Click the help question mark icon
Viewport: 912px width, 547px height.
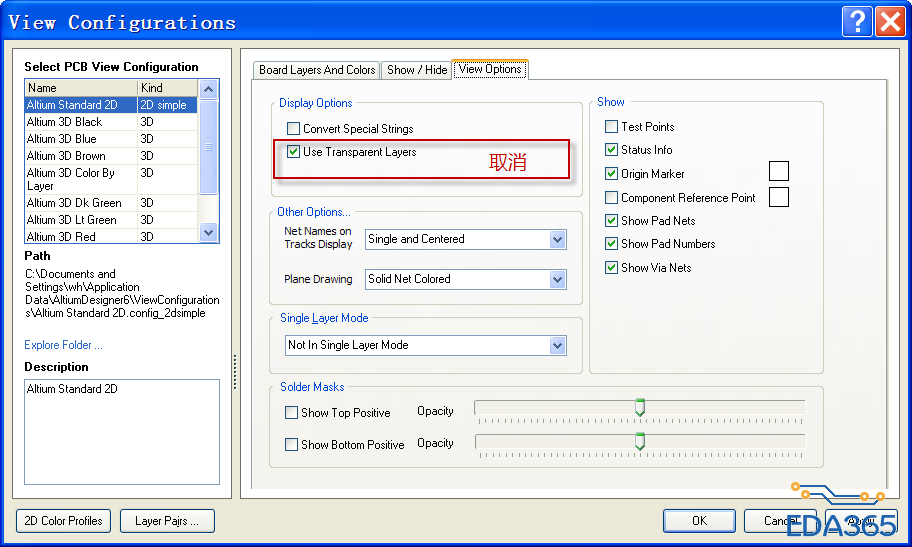click(857, 22)
